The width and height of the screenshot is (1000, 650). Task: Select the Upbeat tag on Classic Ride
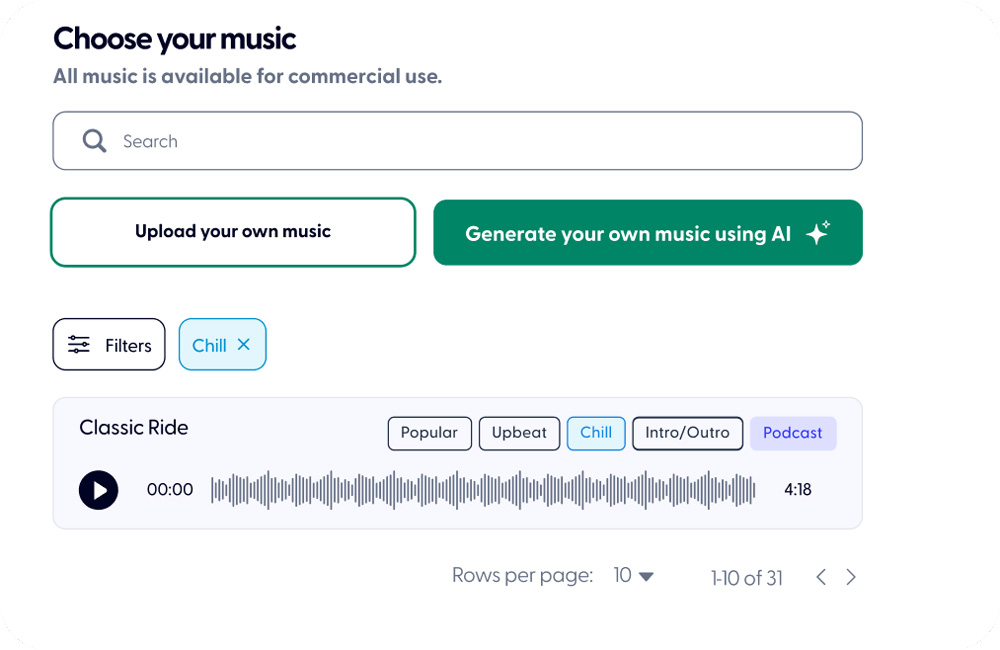coord(519,433)
